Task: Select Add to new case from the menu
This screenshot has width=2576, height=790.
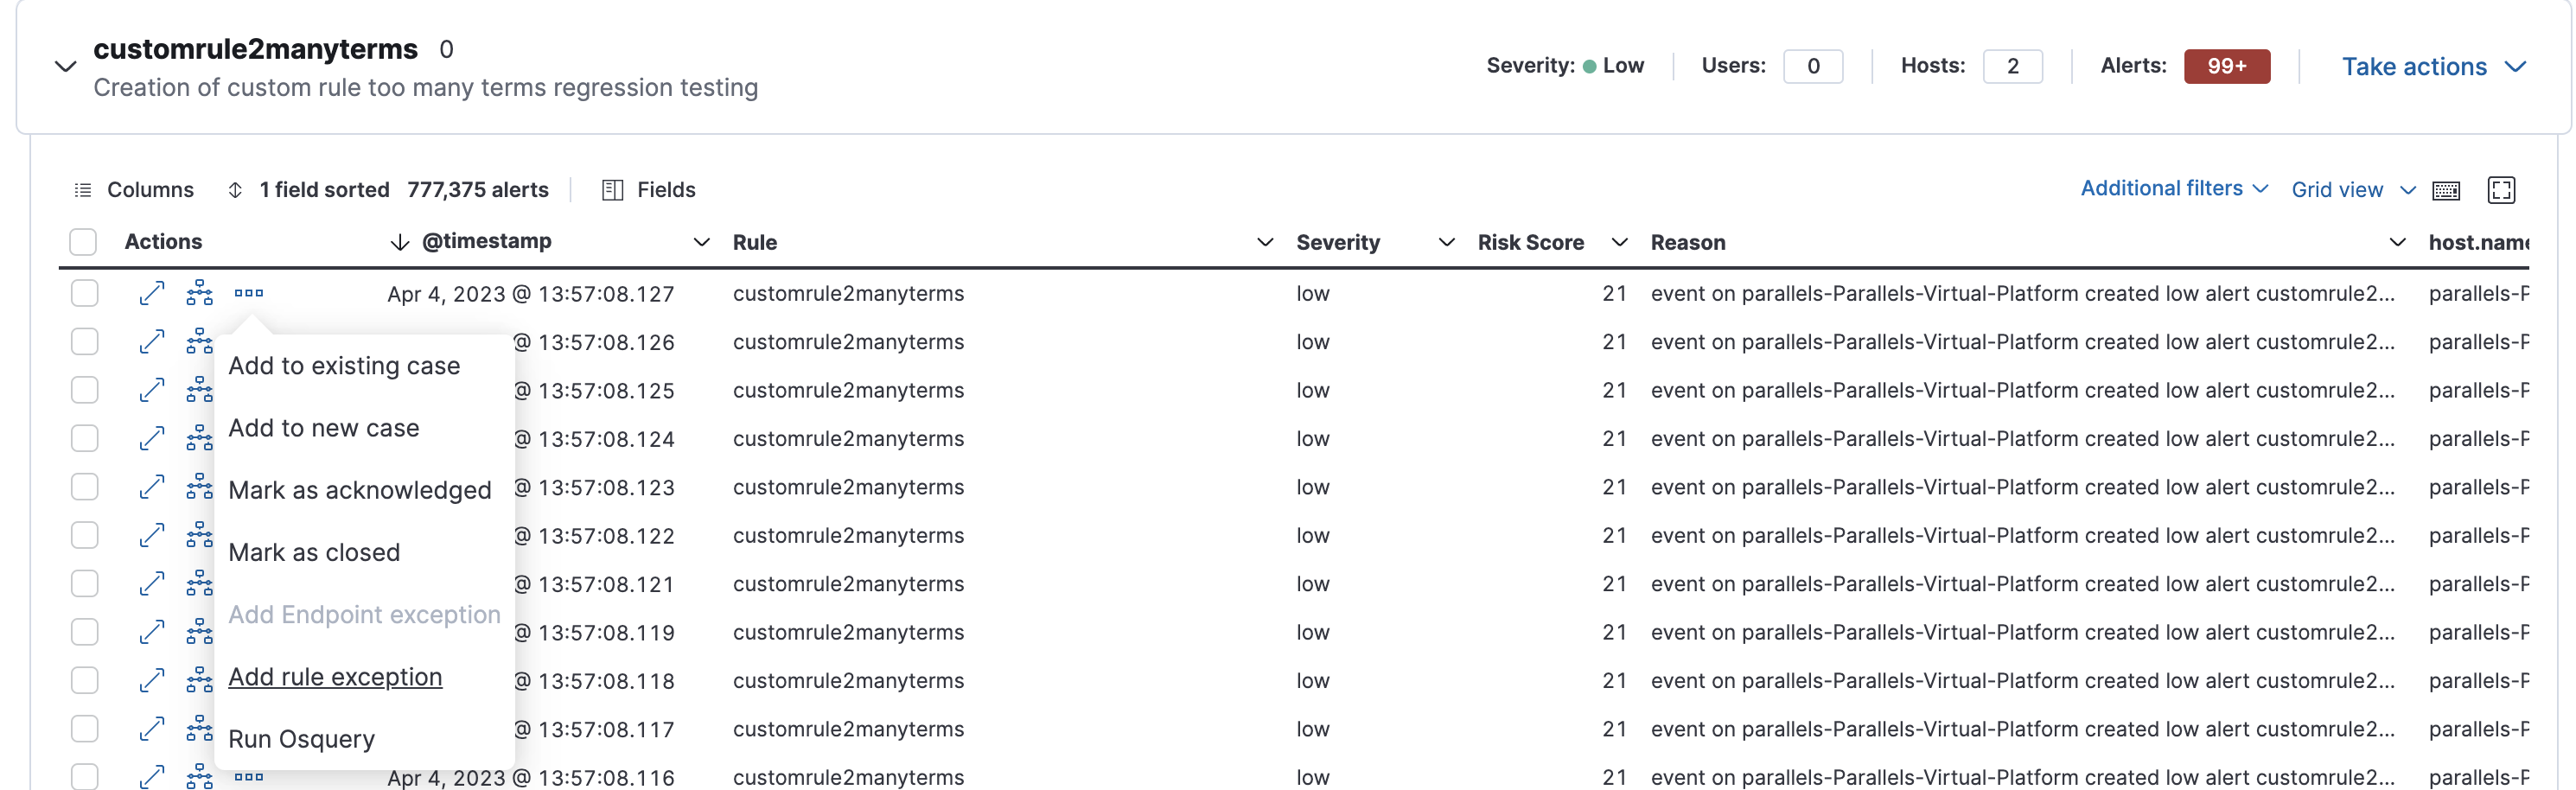Action: coord(324,428)
